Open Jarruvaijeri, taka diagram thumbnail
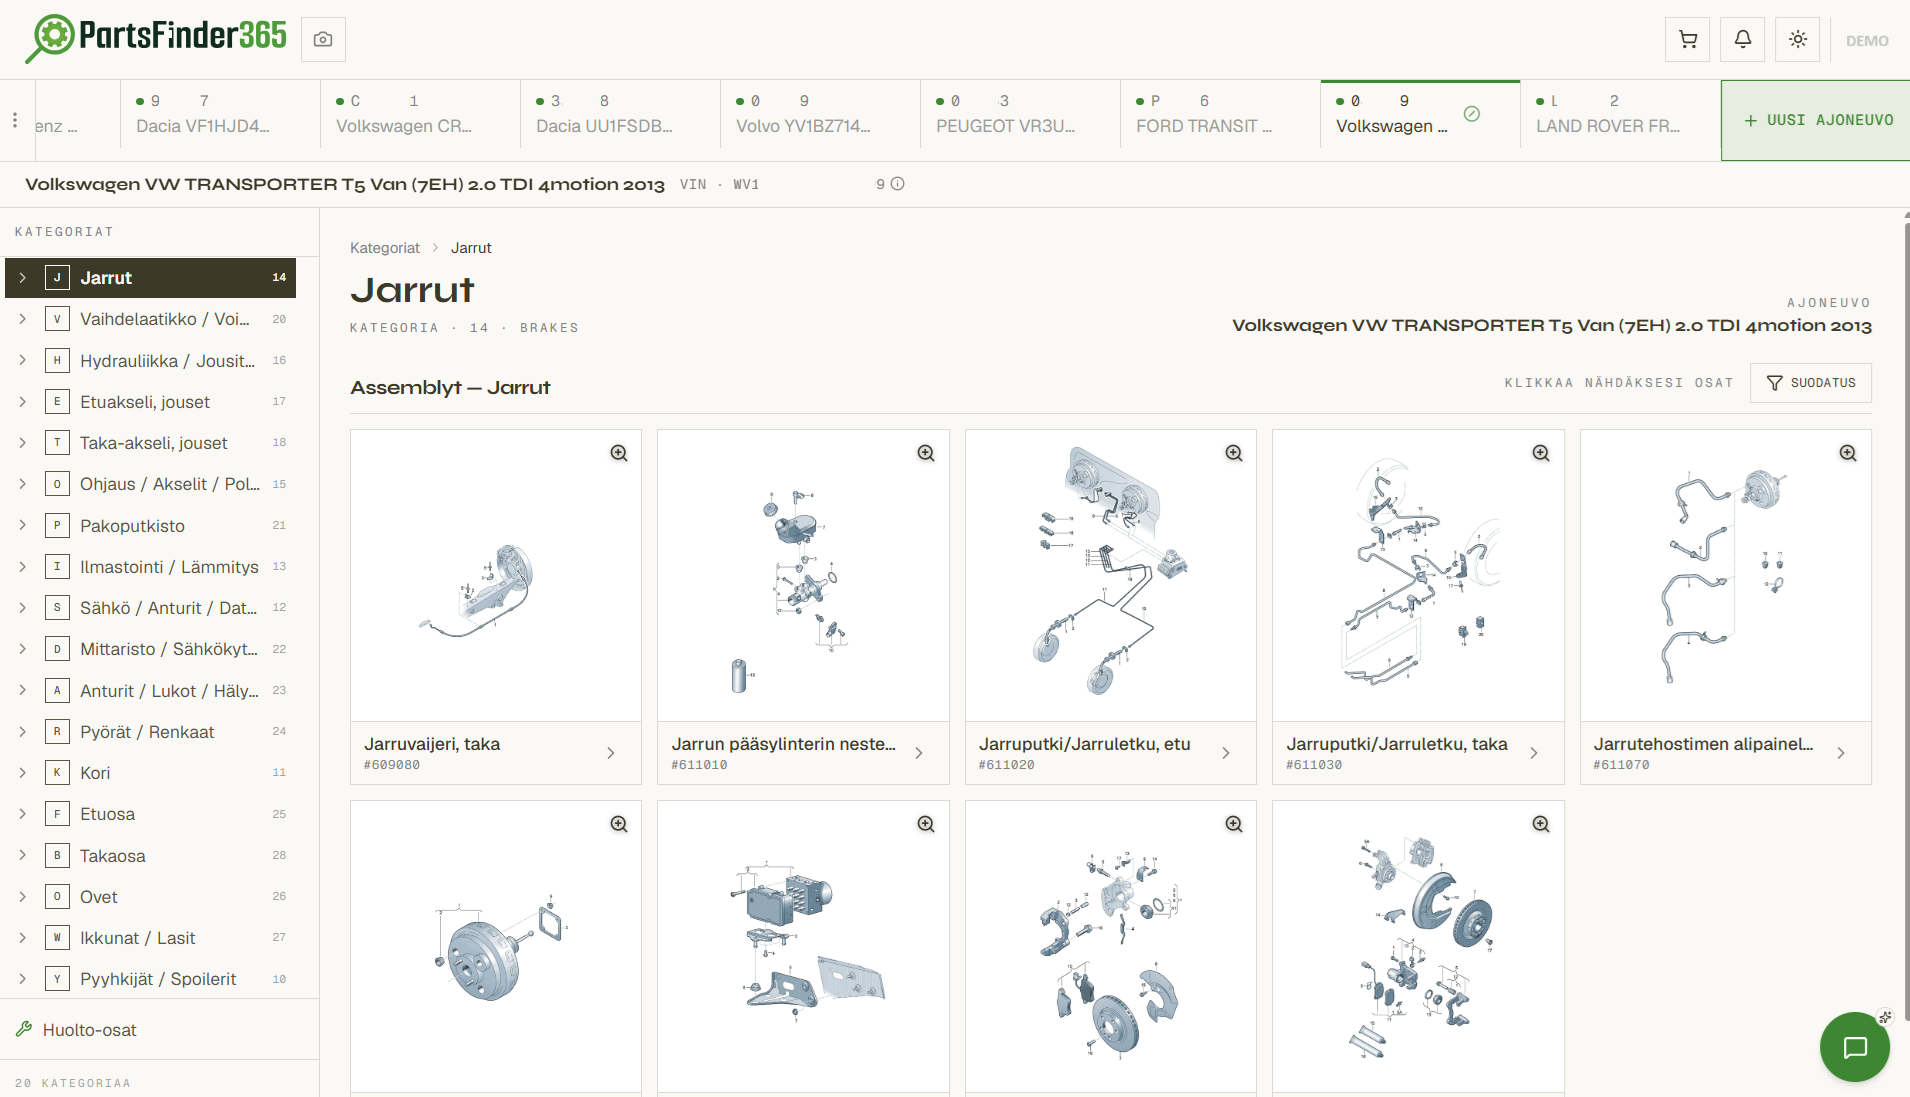1910x1097 pixels. coord(496,576)
